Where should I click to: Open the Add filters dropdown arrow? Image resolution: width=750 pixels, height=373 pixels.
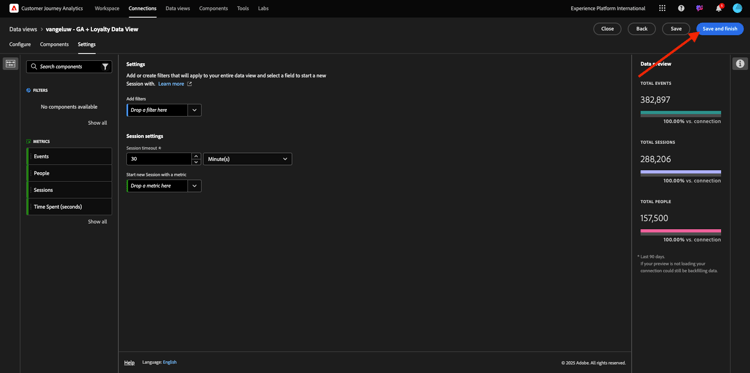point(194,110)
